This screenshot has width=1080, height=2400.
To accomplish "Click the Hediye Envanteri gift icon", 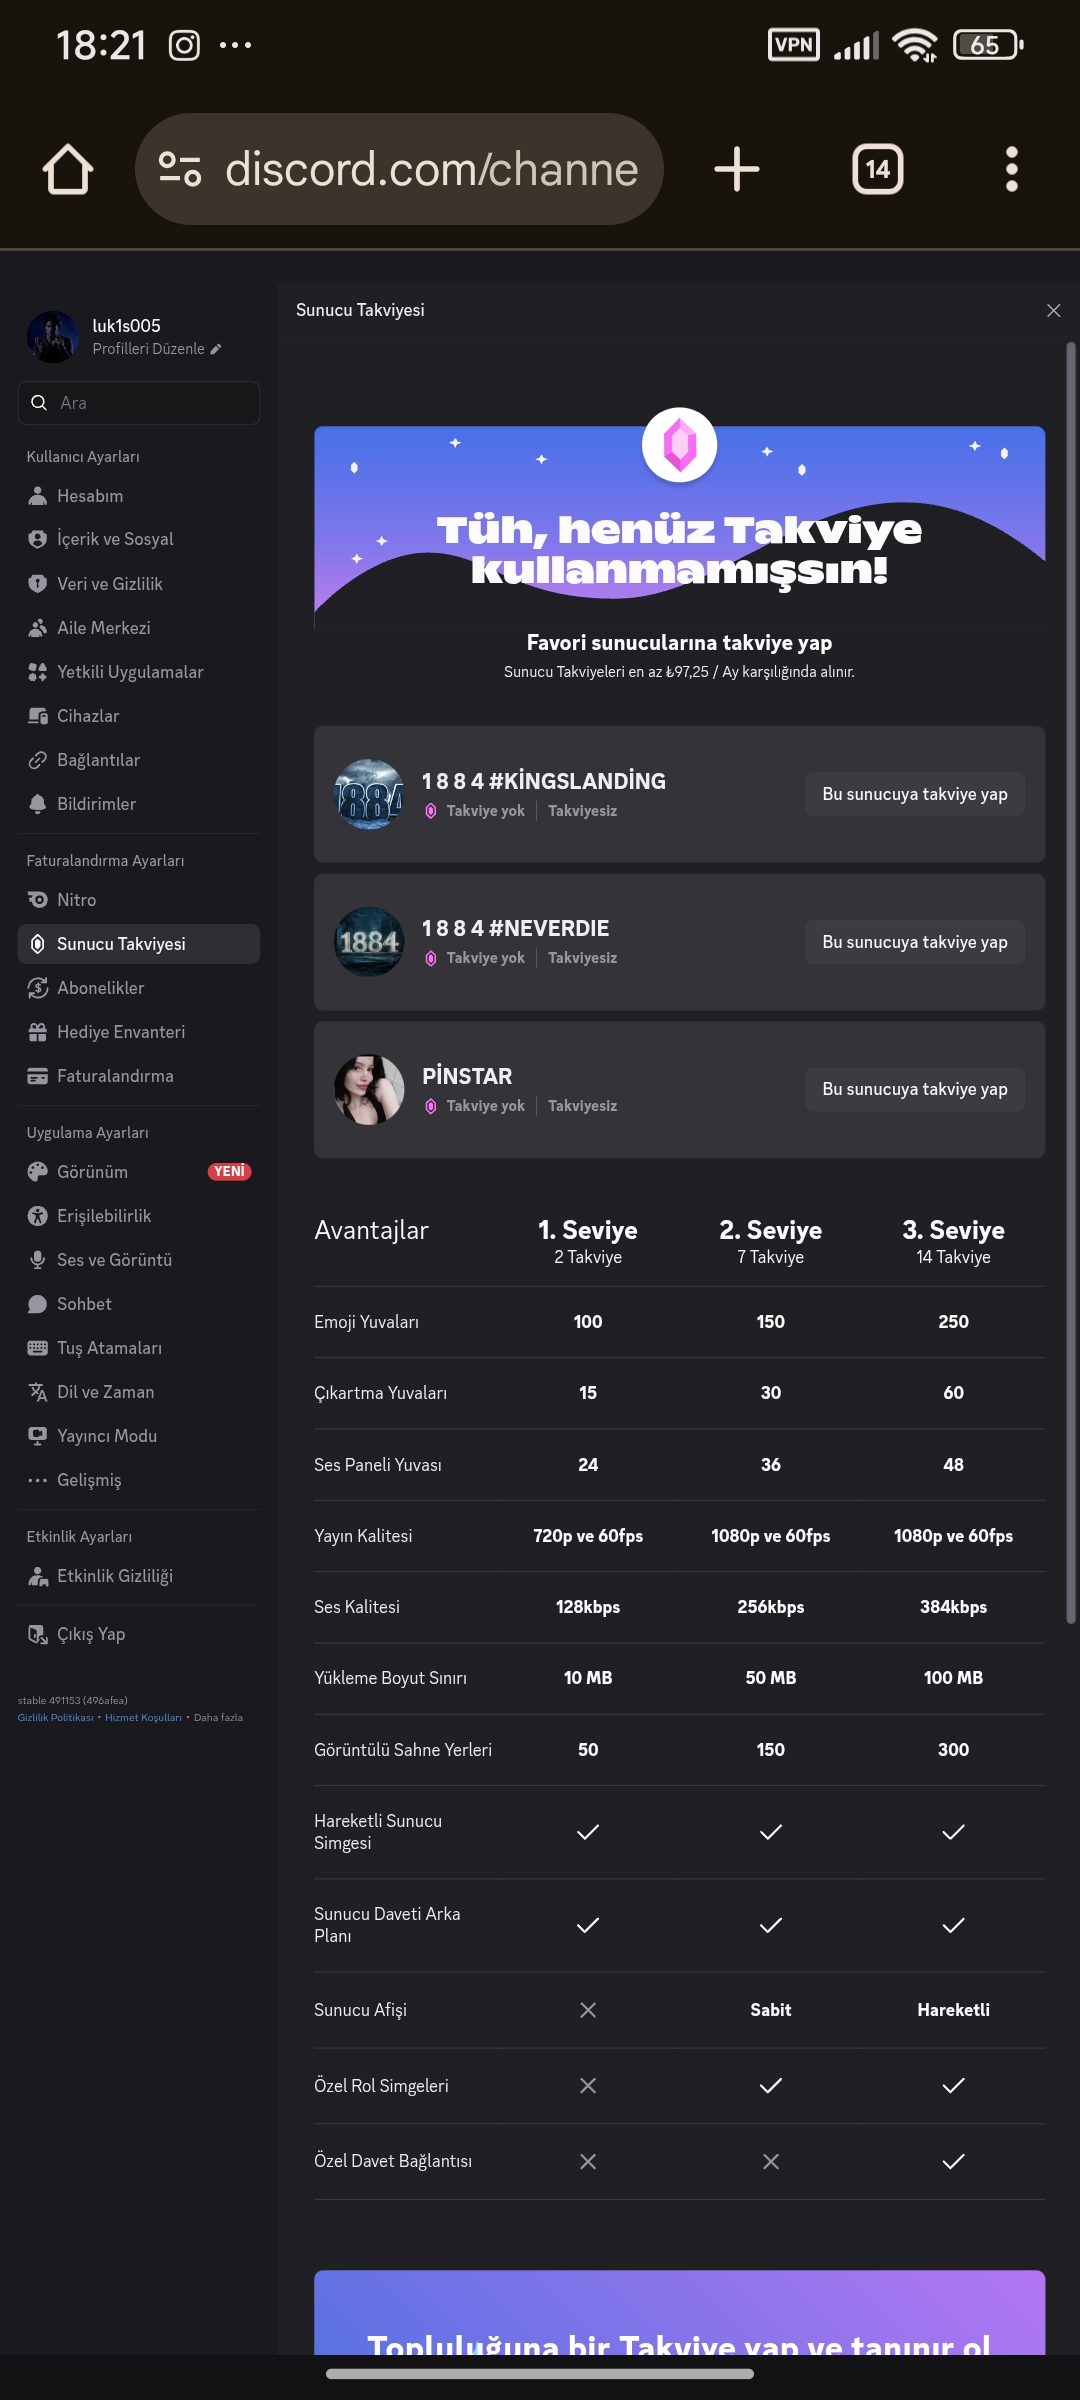I will click(x=37, y=1032).
